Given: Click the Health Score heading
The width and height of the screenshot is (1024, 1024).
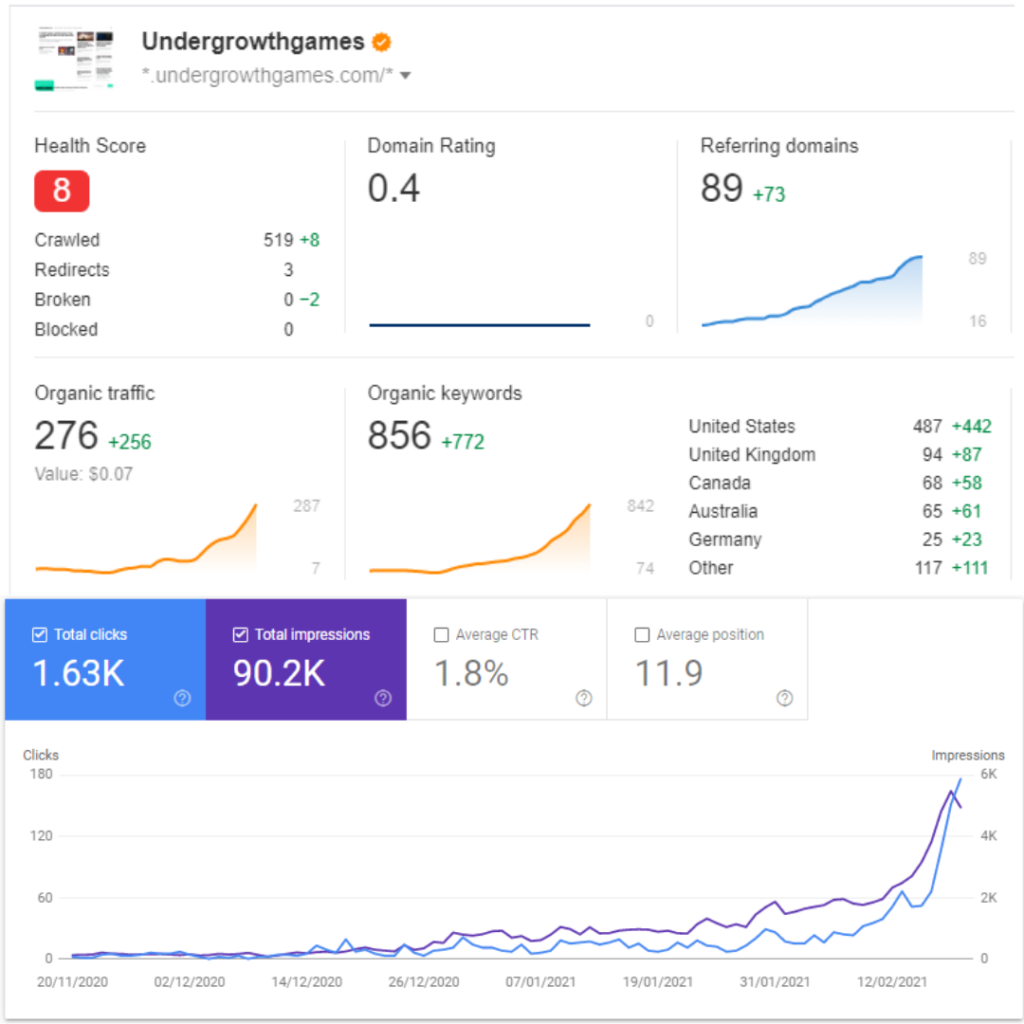Looking at the screenshot, I should coord(90,146).
